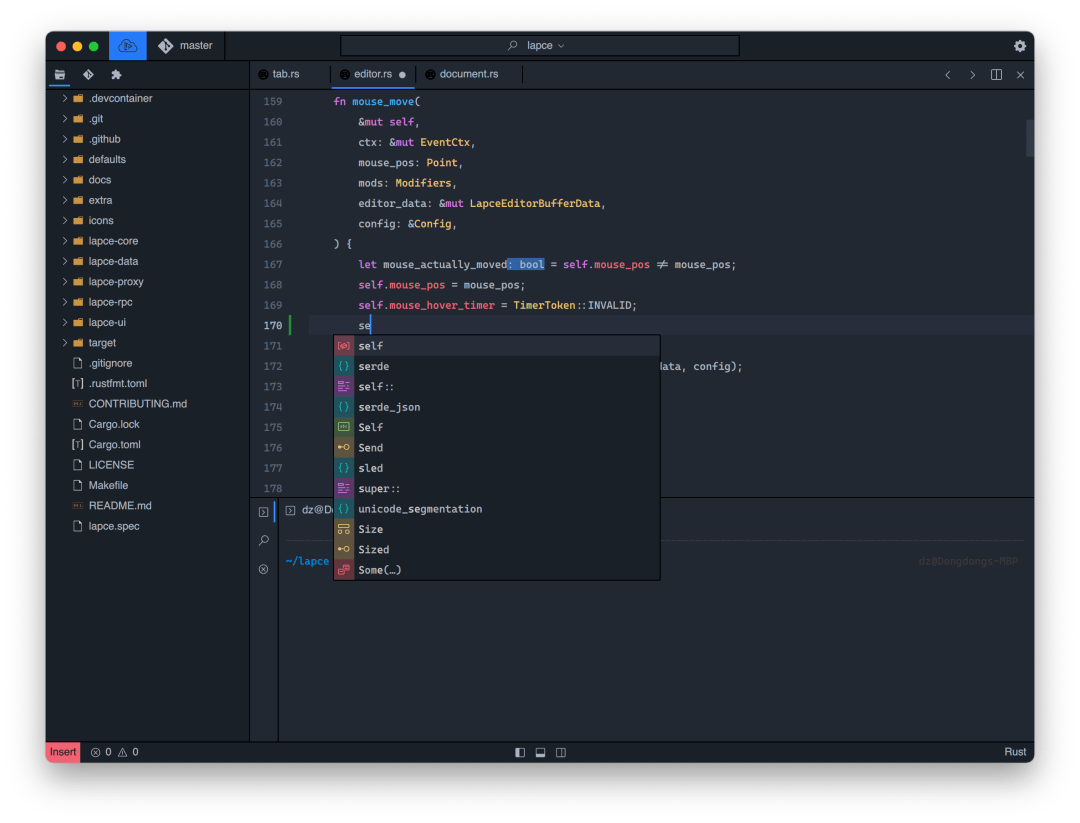
Task: Select the sled completion item
Action: [497, 468]
